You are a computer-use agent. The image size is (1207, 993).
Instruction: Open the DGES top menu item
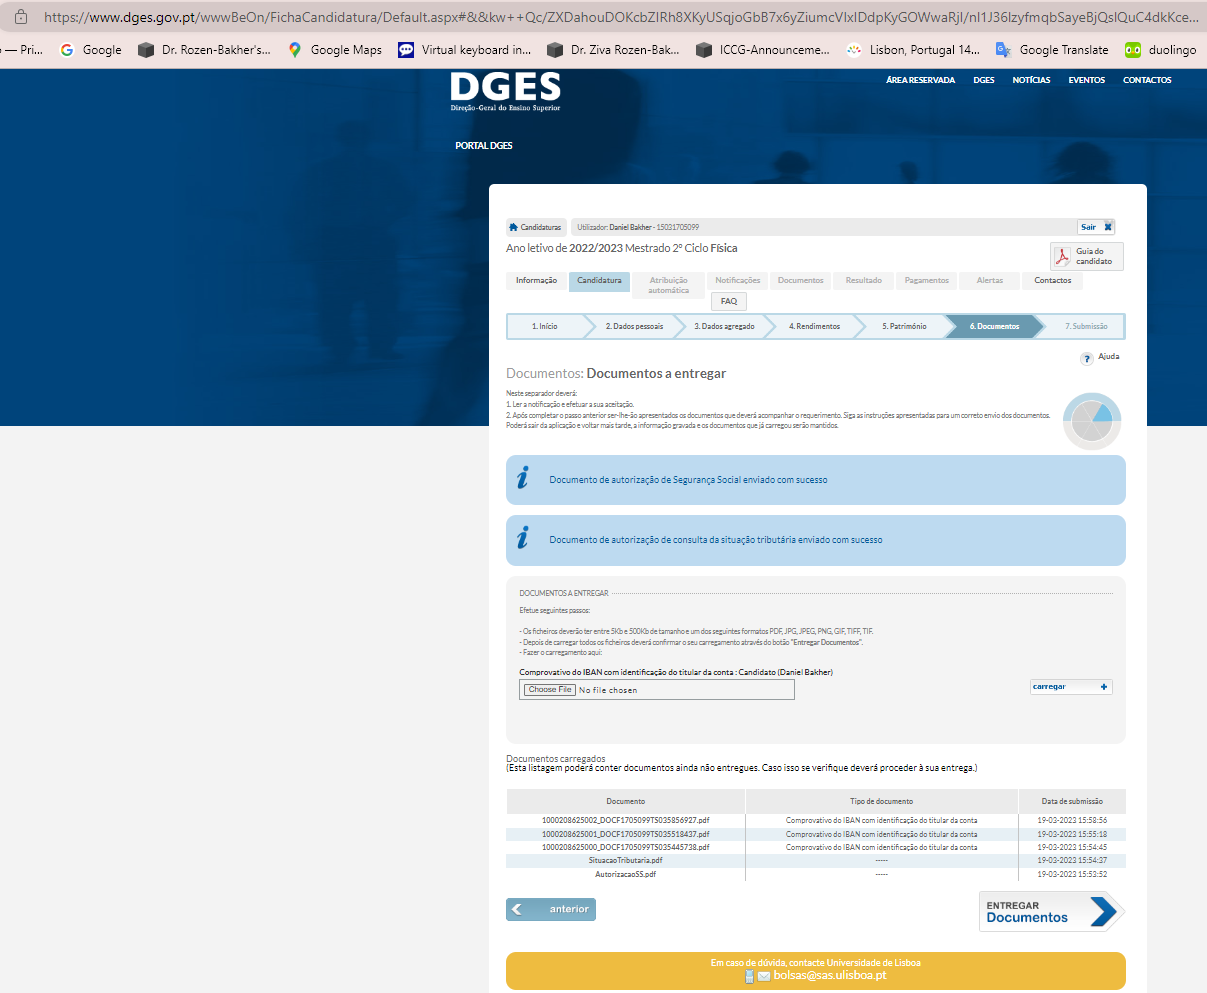[x=984, y=80]
